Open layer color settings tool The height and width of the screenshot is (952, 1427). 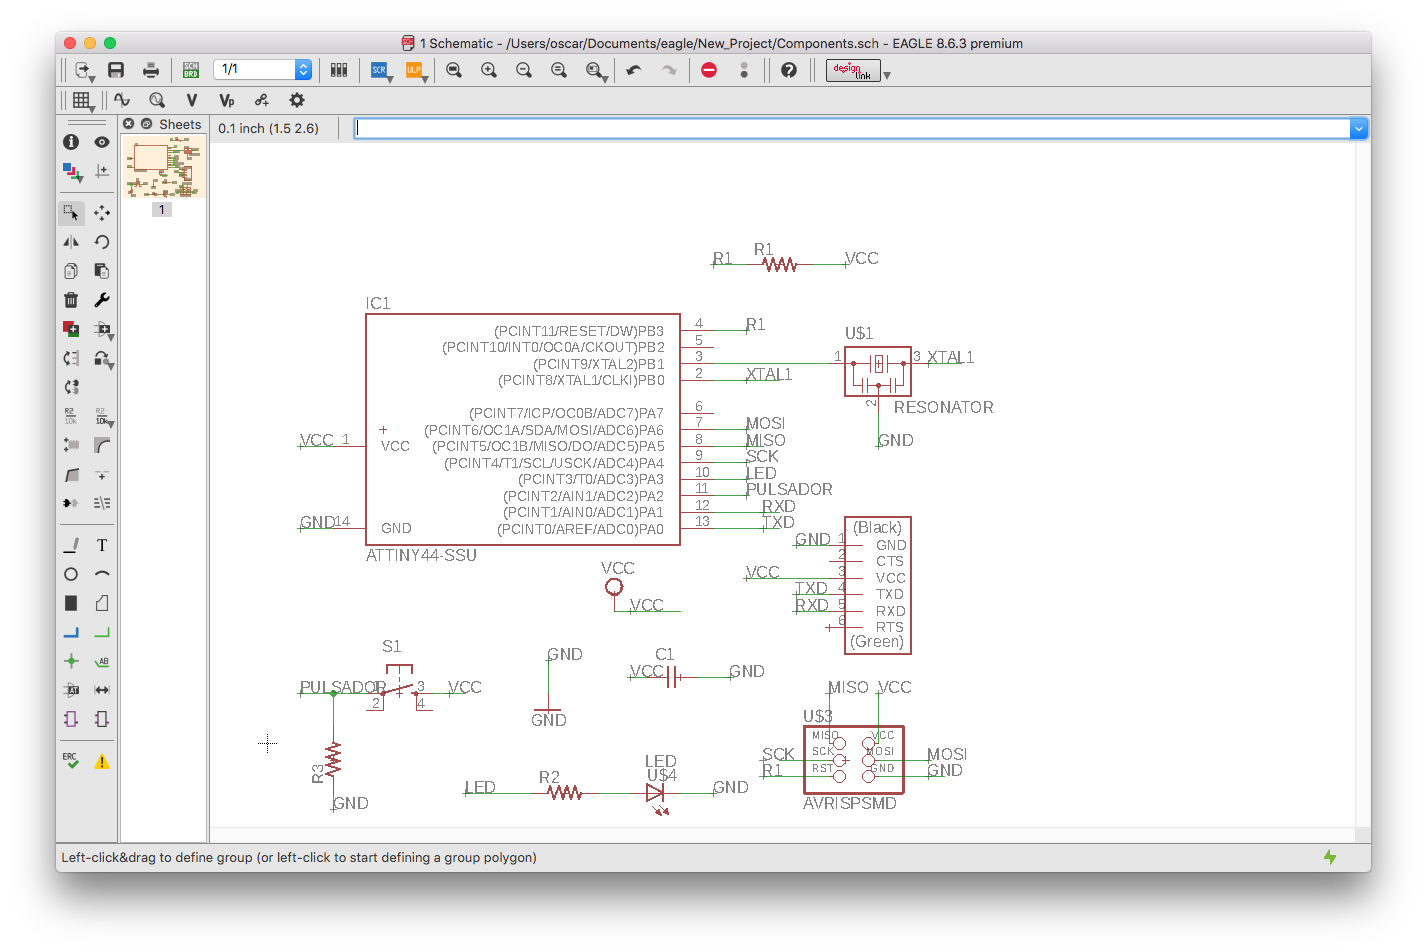71,171
